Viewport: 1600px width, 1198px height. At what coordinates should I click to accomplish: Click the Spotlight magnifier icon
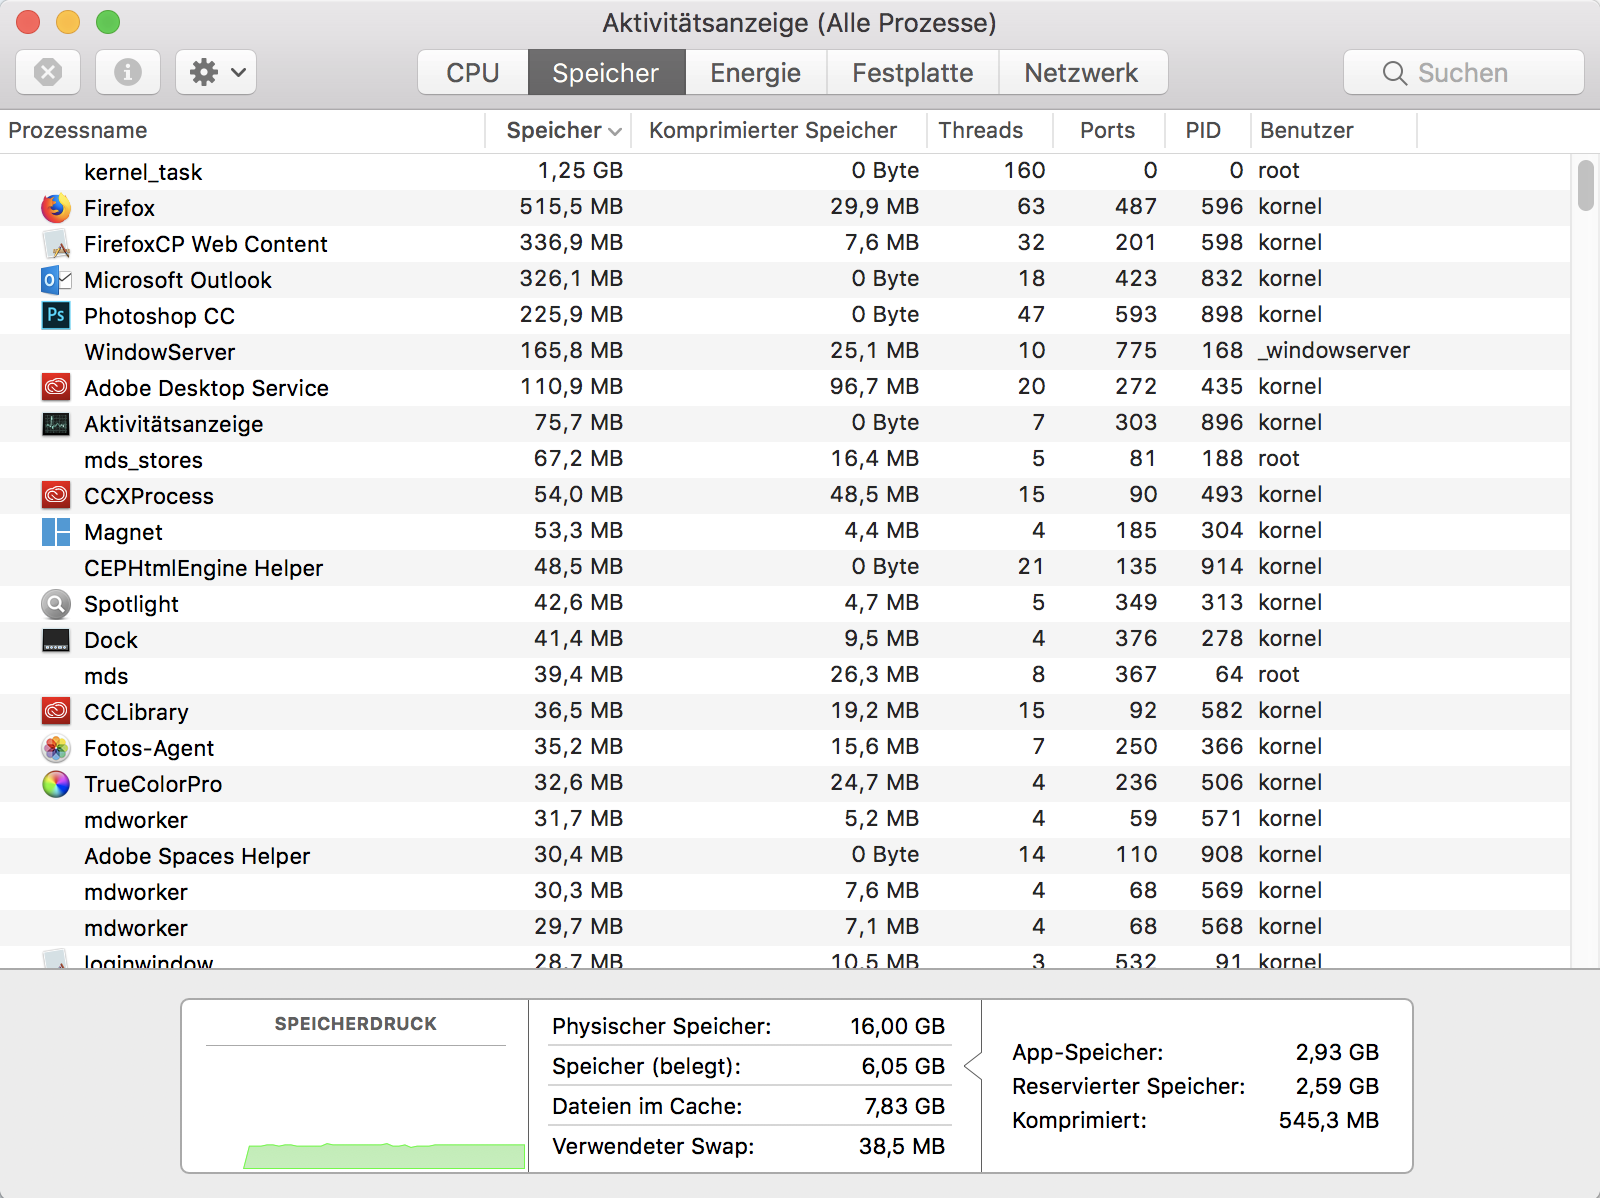[56, 604]
